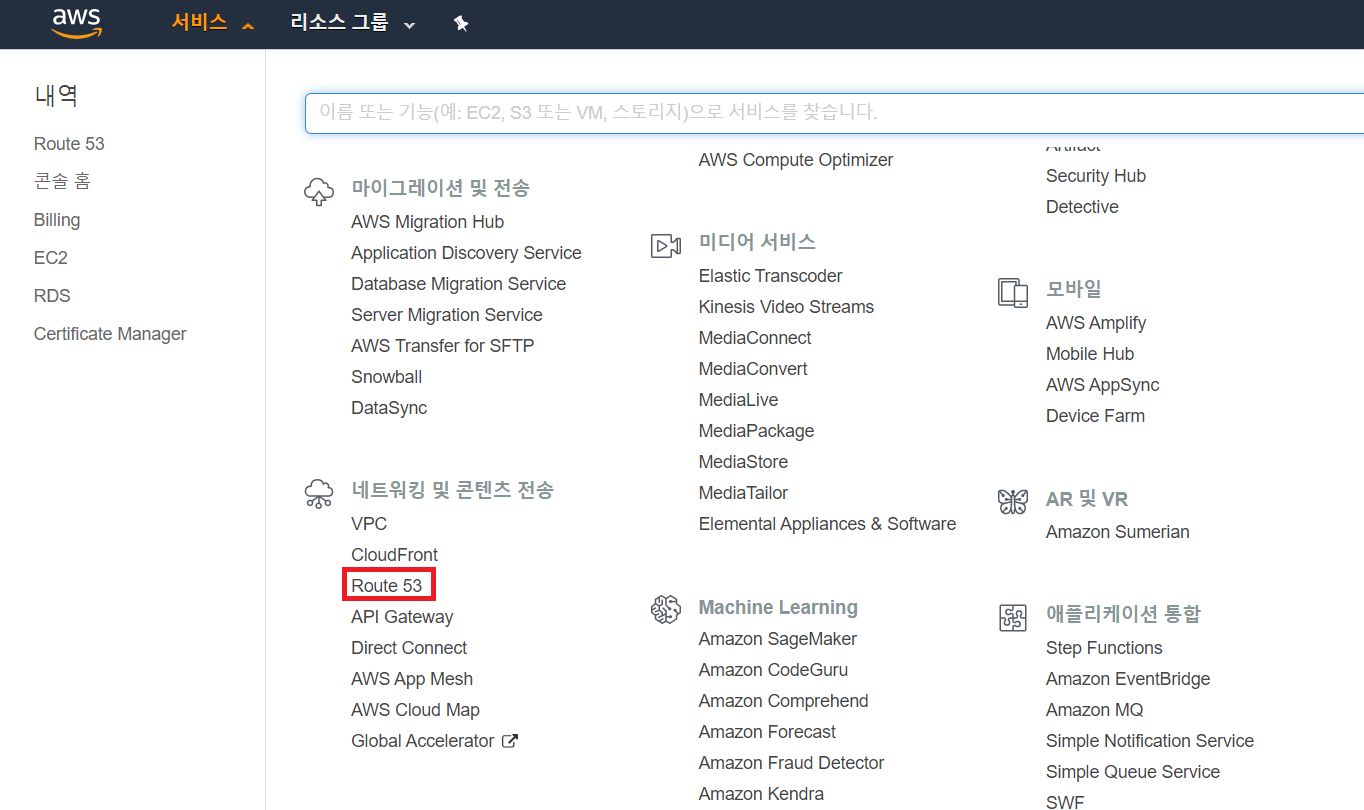Collapse the 서비스 services menu
This screenshot has width=1364, height=810.
point(213,23)
